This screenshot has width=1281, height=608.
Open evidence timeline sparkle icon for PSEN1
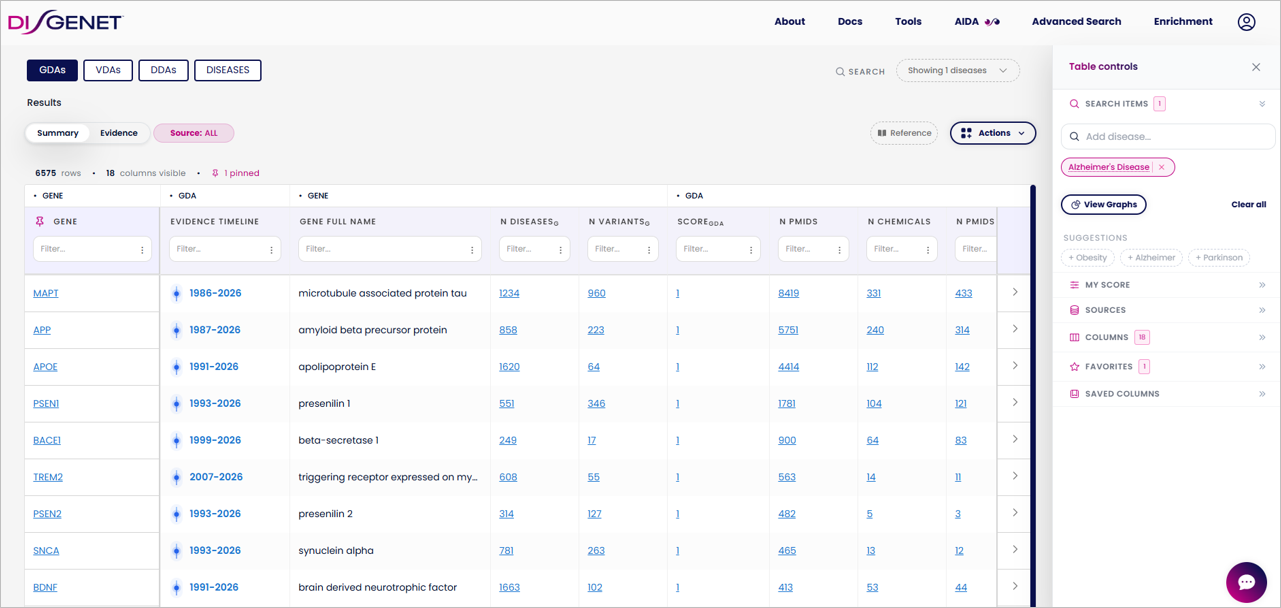tap(177, 404)
